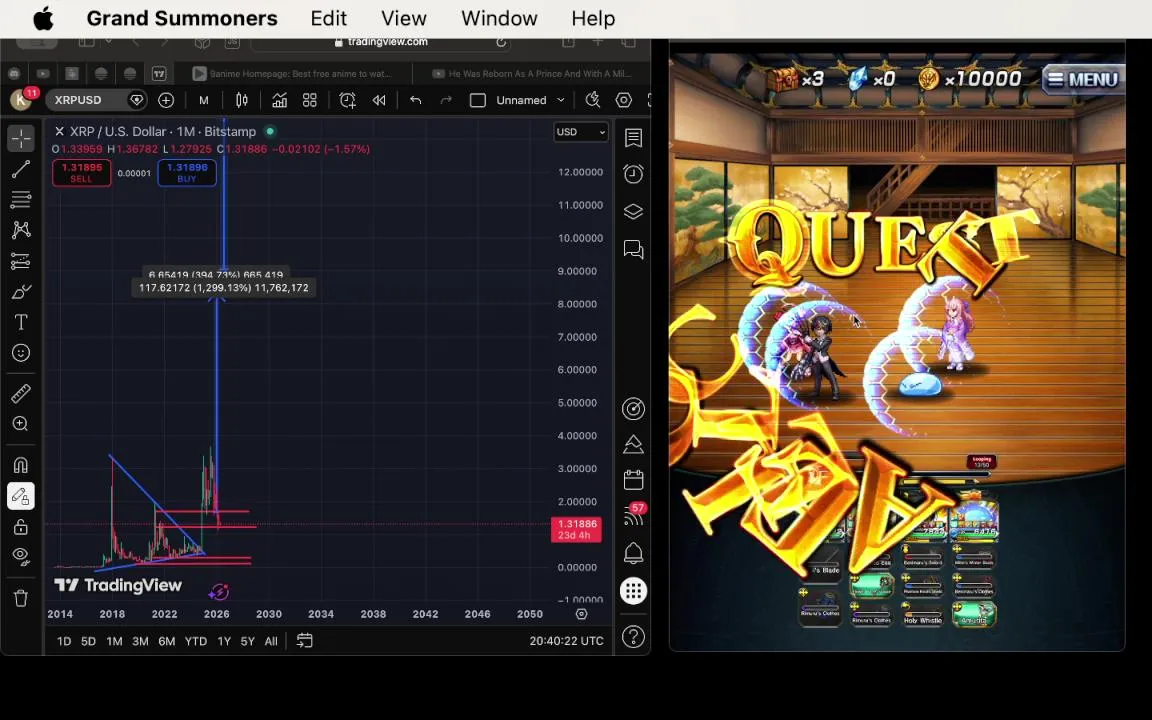Open the alerts panel clock icon
The height and width of the screenshot is (720, 1152).
click(x=633, y=173)
